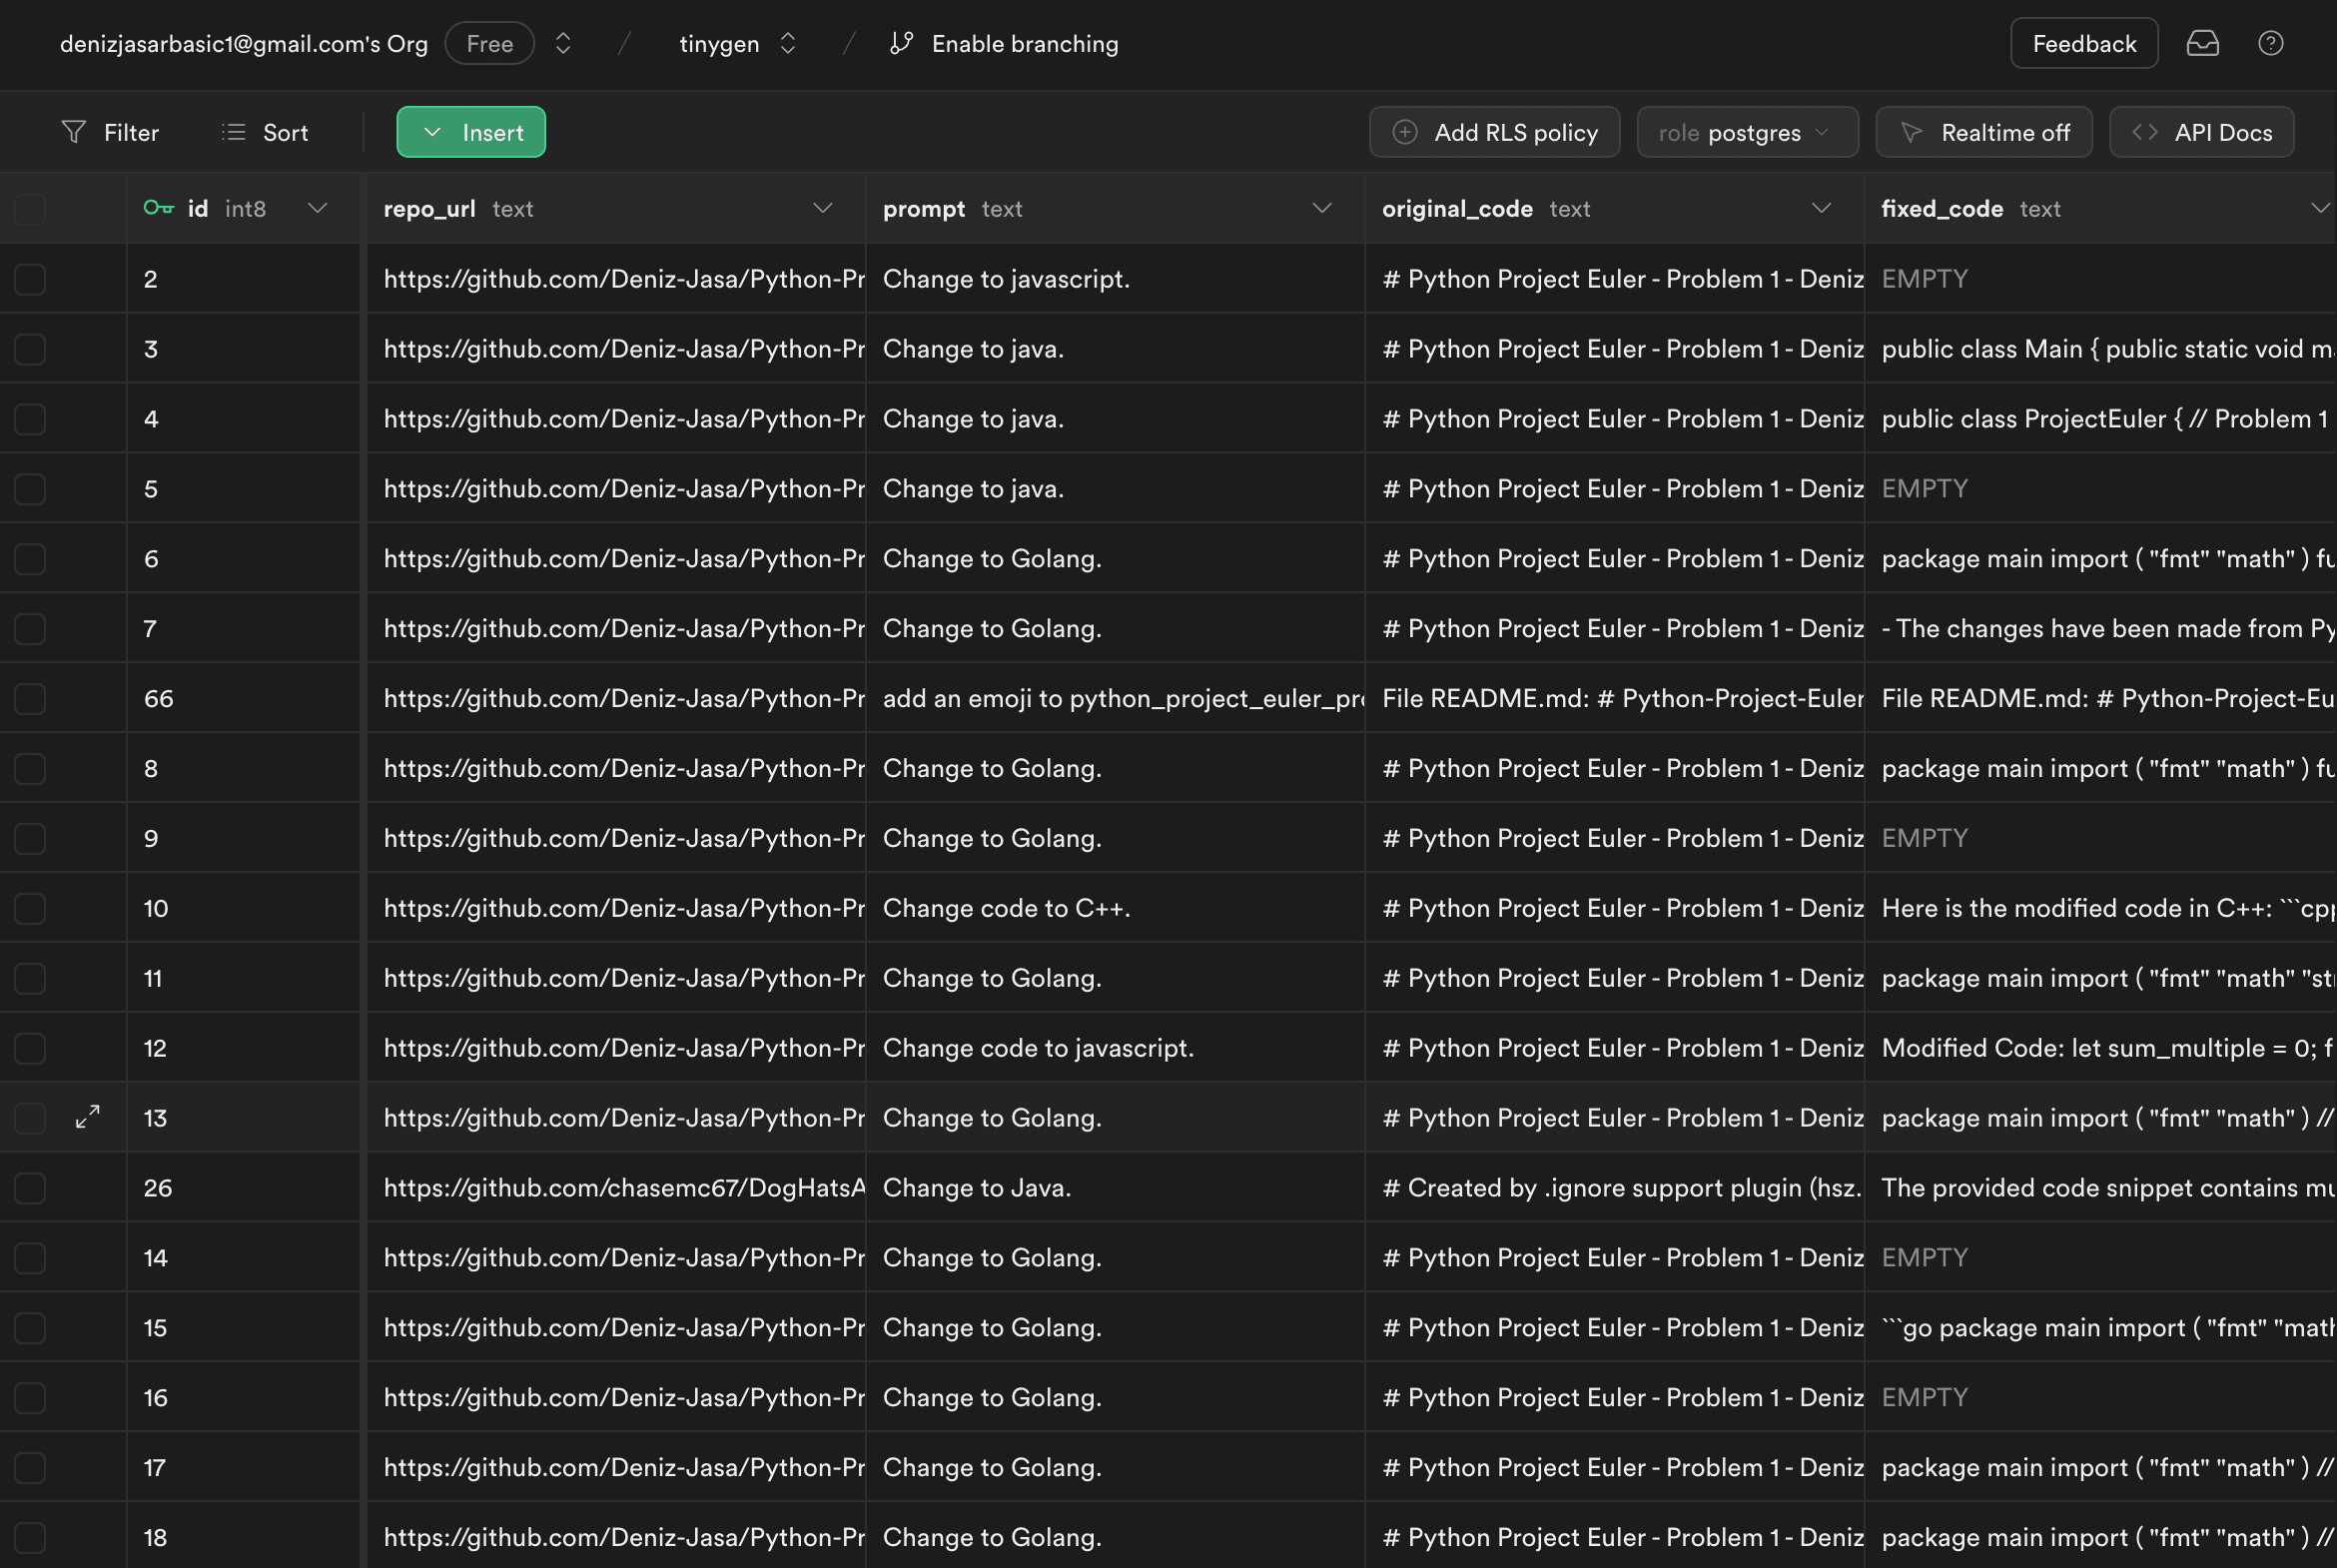Screen dimensions: 2337x1568
Task: Click the add an emoji prompt cell
Action: 1115,698
